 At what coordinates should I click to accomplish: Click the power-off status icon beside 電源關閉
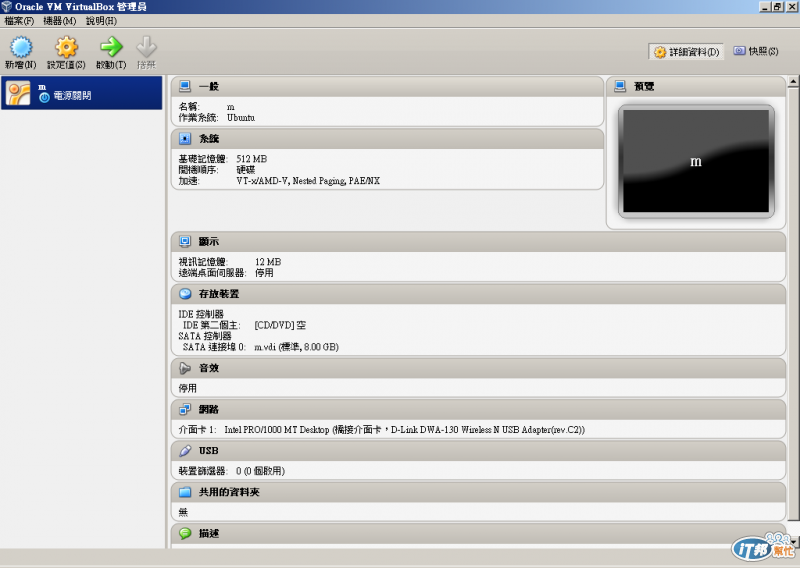pyautogui.click(x=44, y=96)
